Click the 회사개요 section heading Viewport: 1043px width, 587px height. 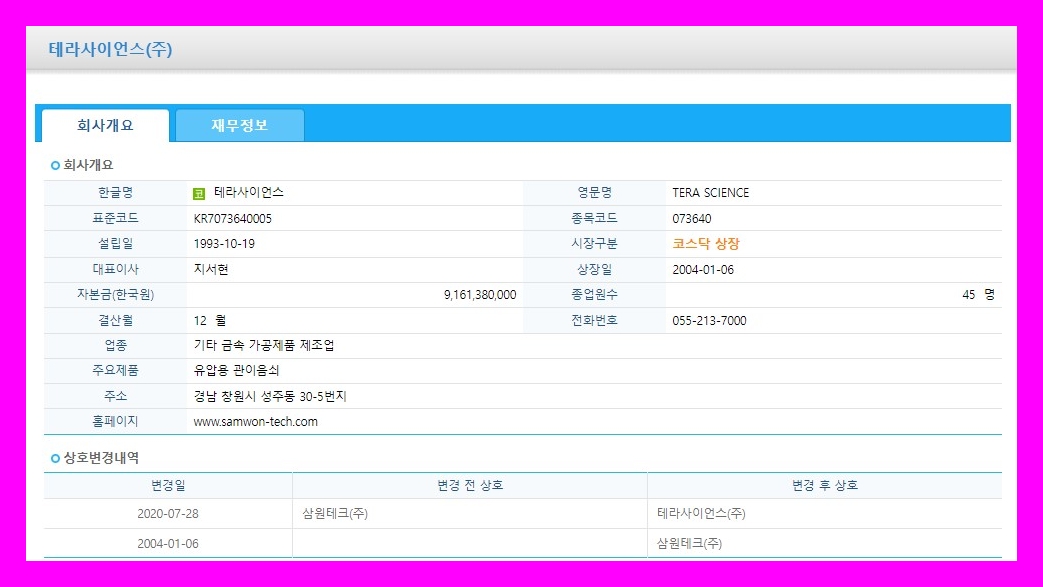coord(88,165)
